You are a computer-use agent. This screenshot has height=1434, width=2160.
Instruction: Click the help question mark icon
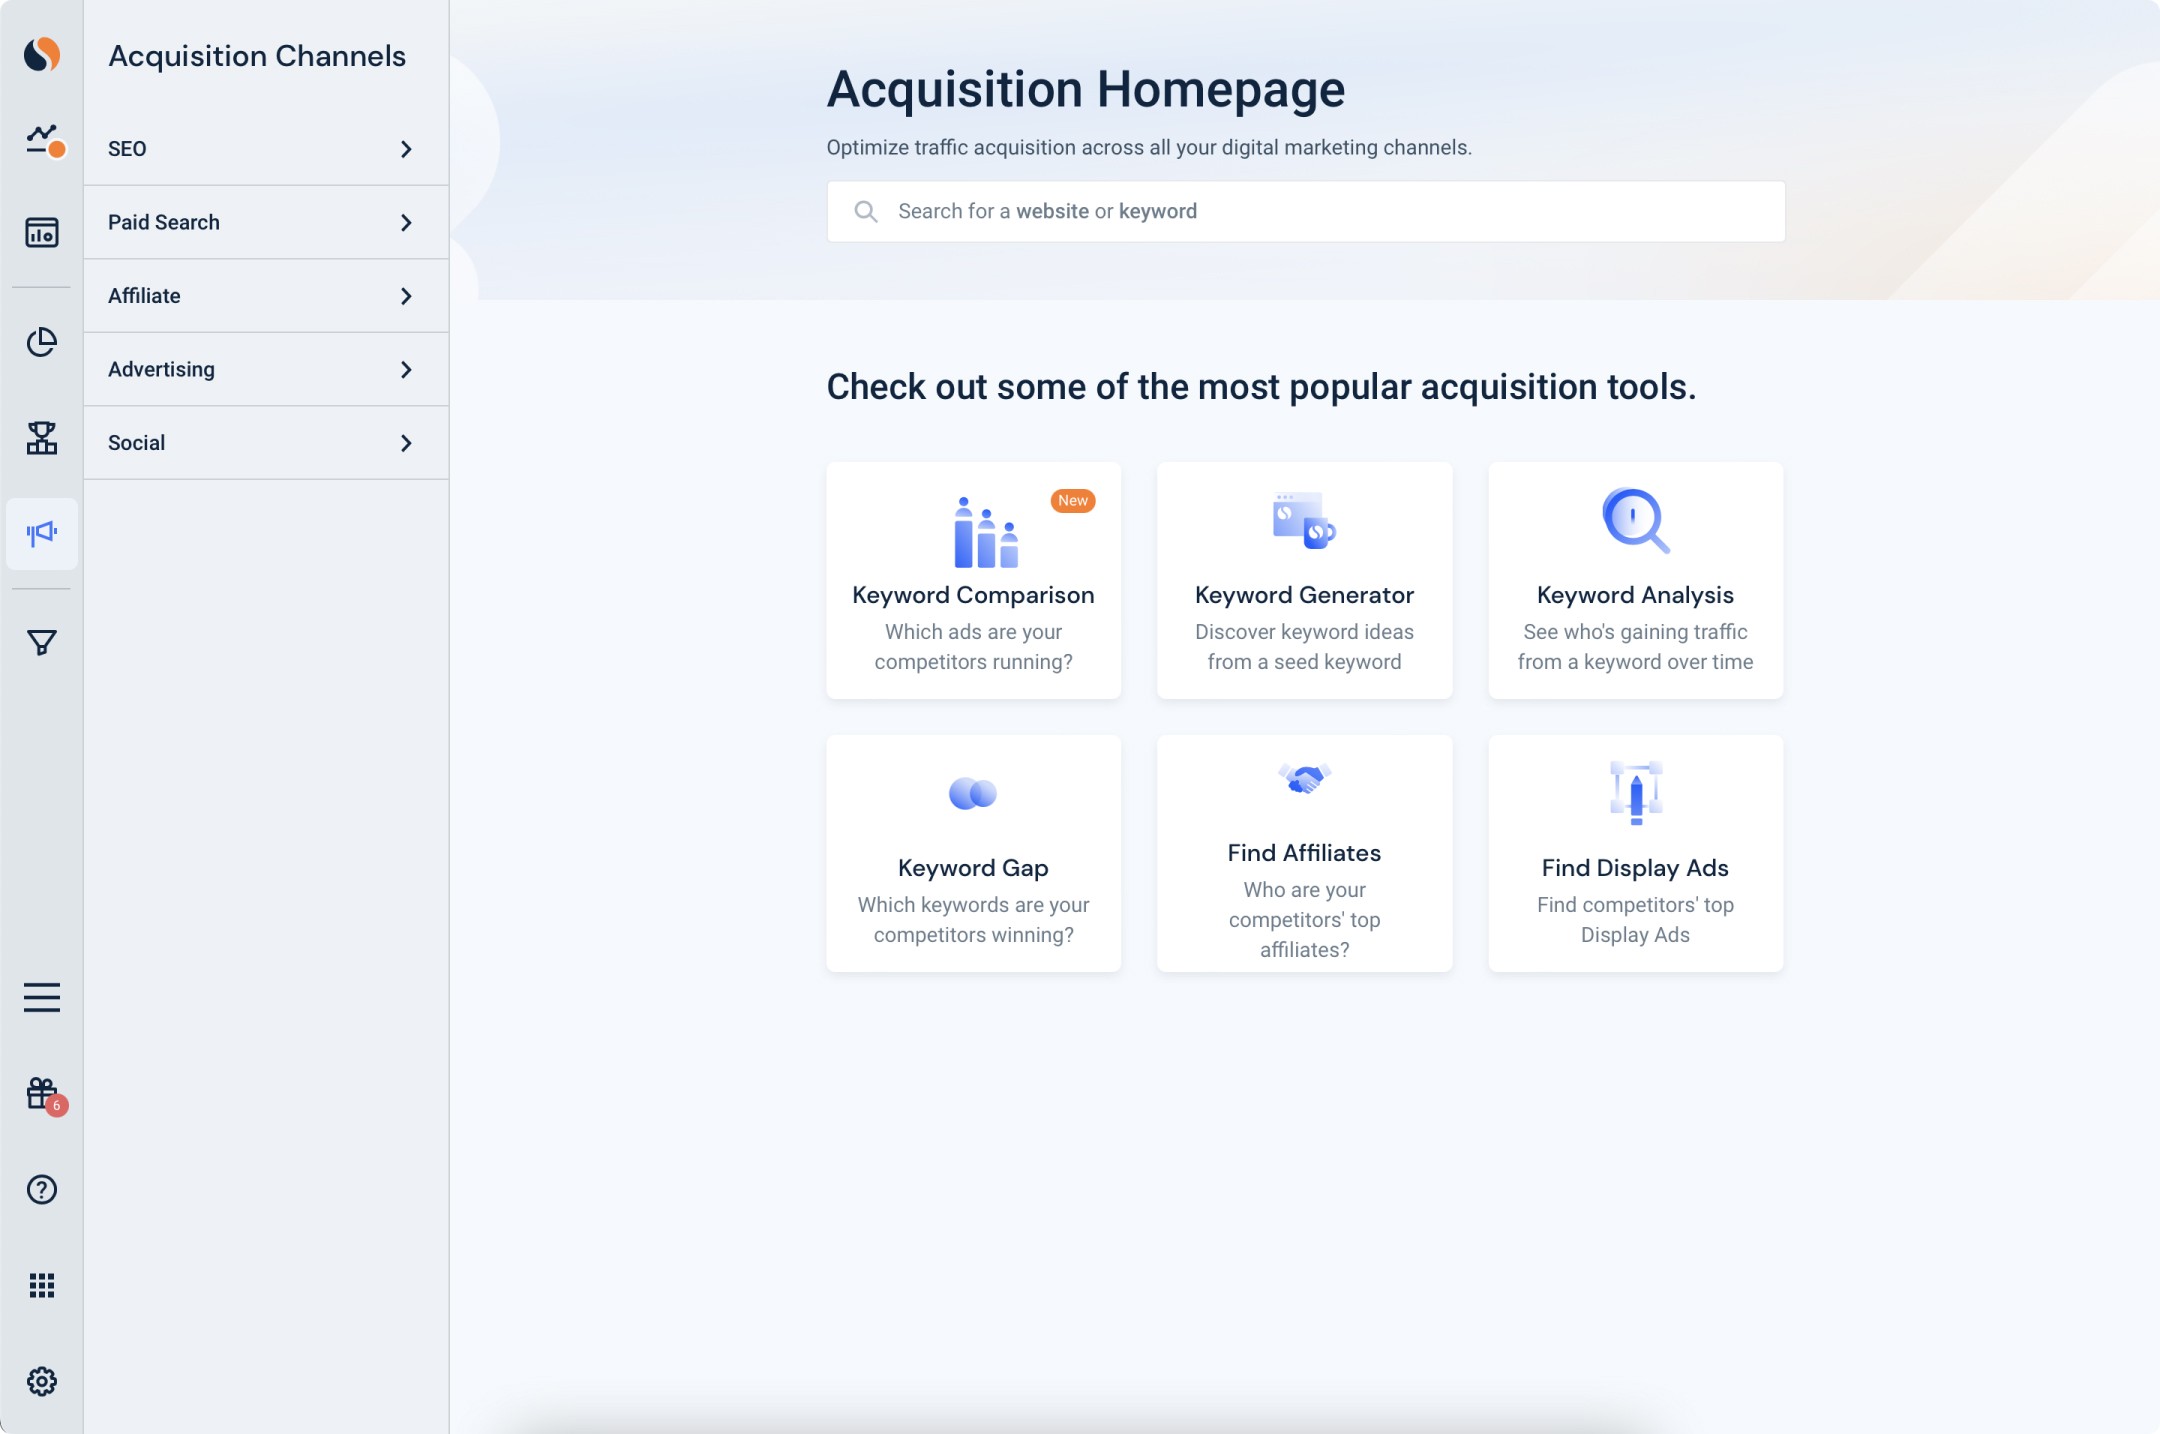tap(42, 1190)
